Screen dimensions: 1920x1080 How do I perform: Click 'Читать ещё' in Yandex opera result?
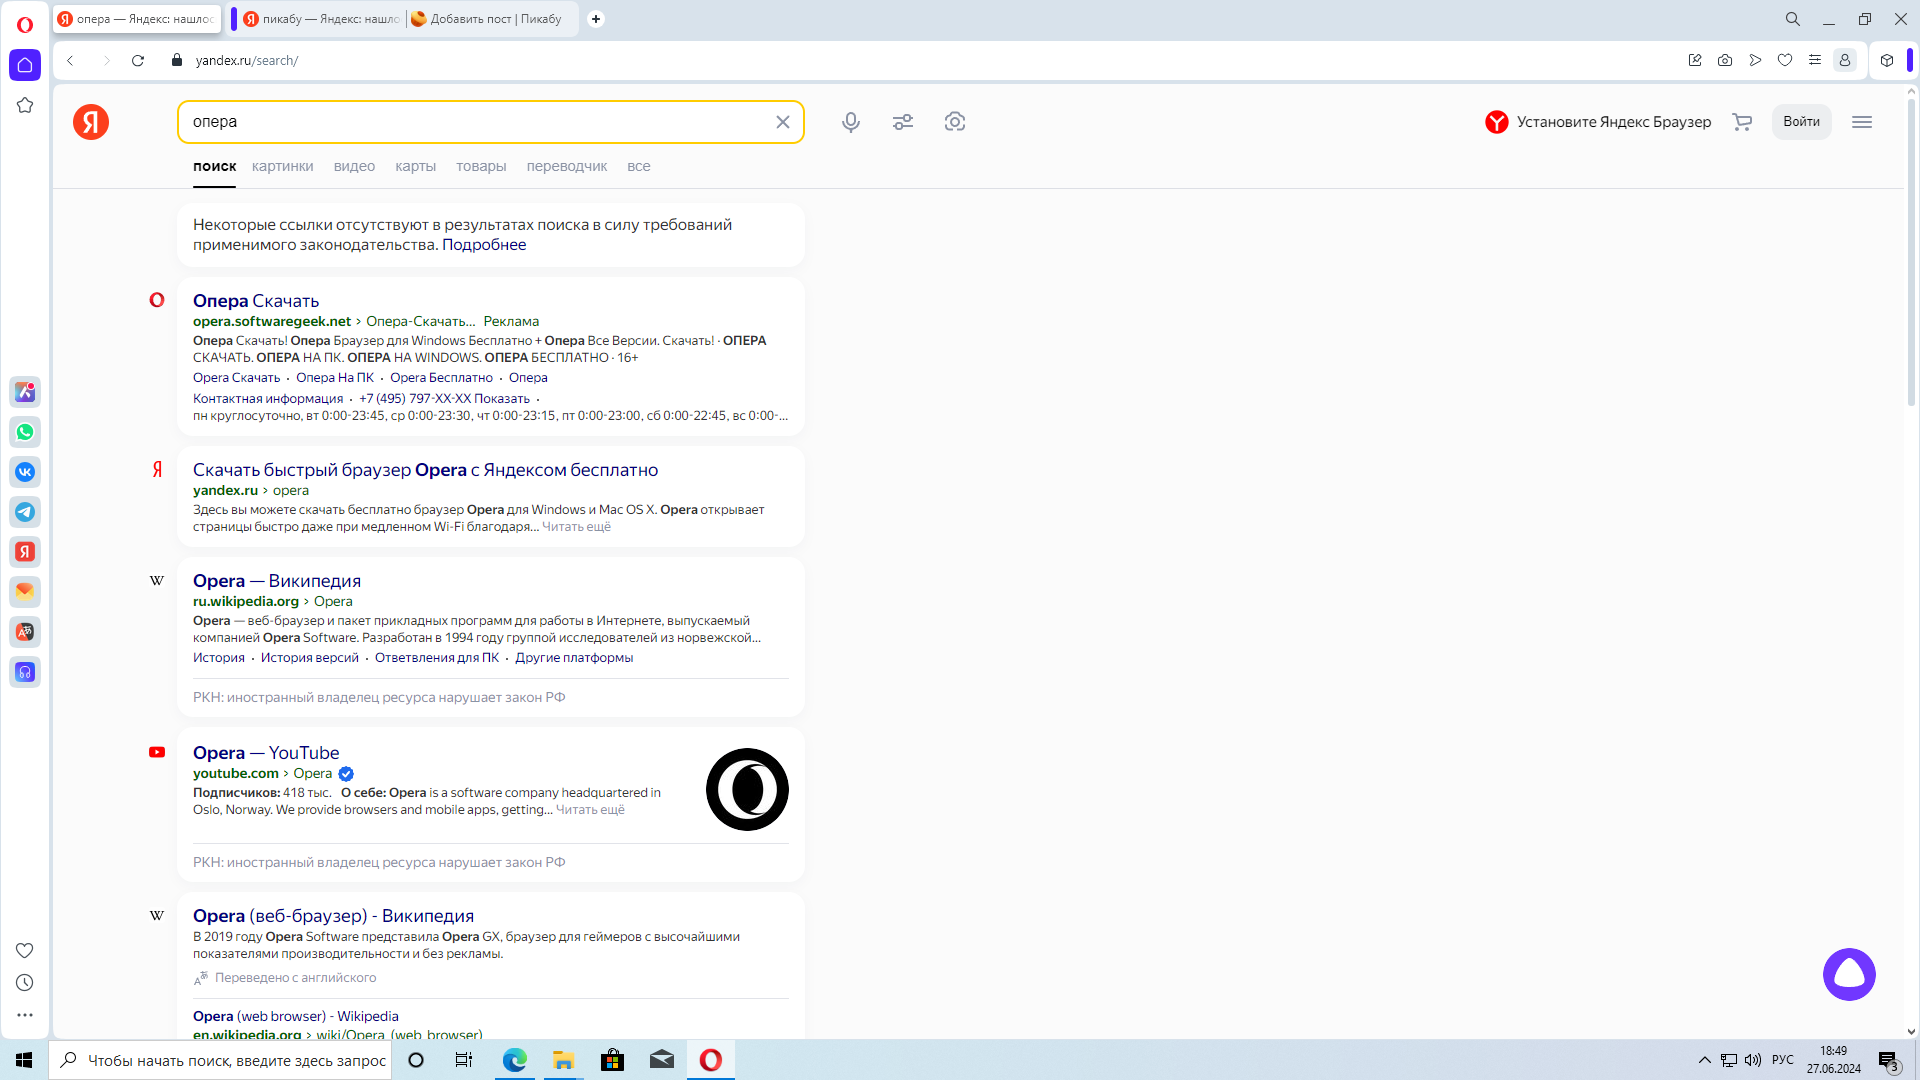pos(576,527)
